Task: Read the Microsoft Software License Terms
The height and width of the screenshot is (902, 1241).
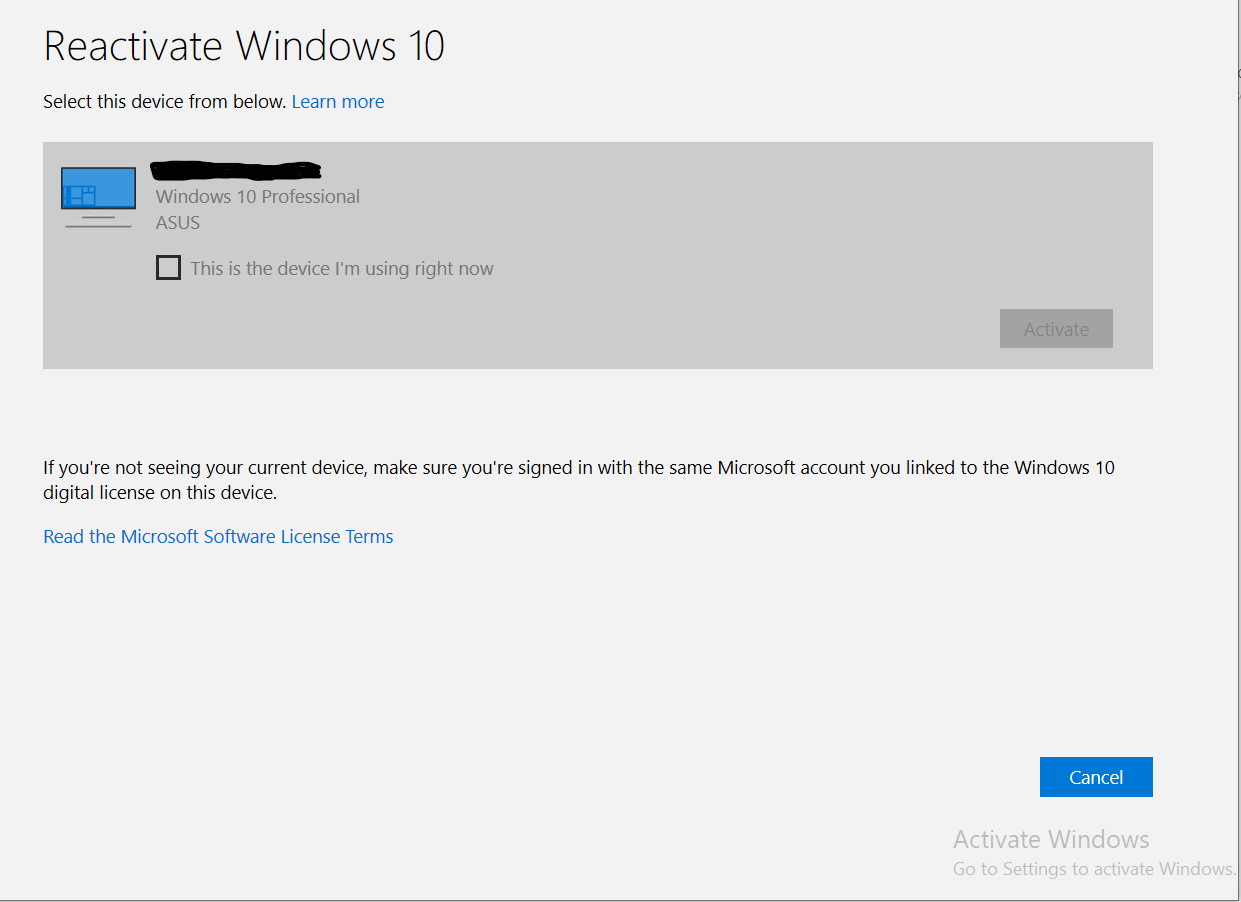Action: tap(218, 537)
